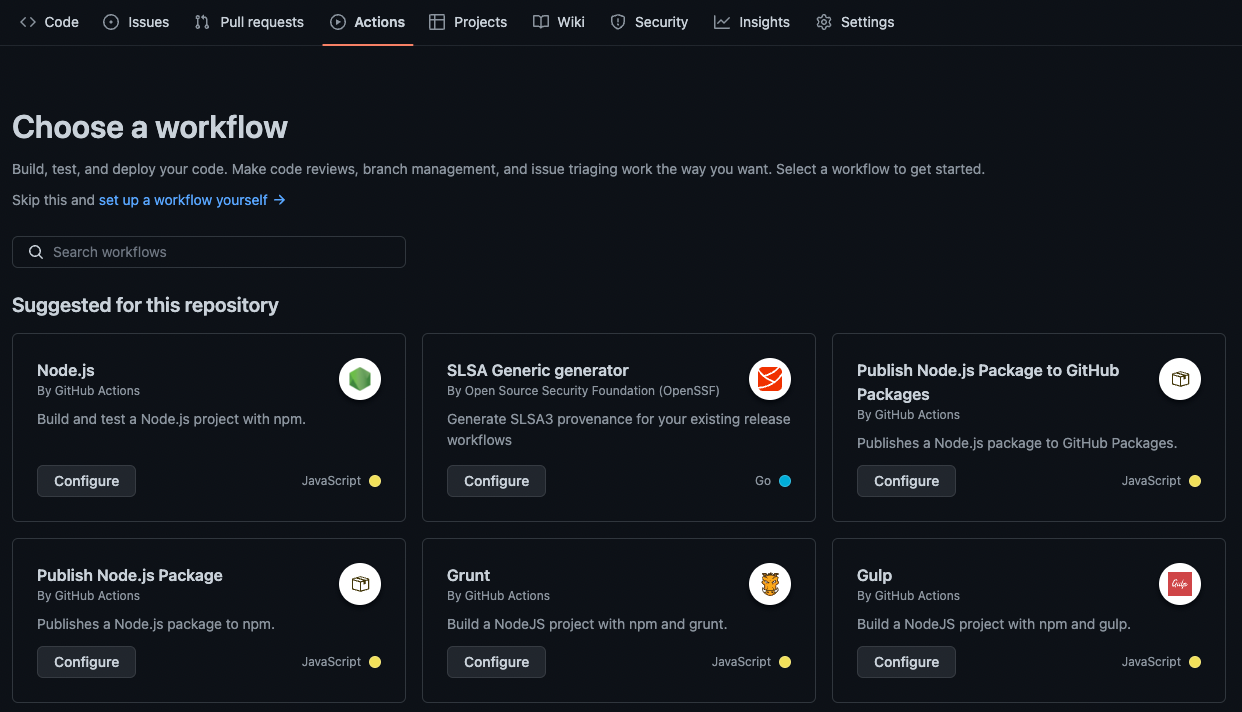
Task: Click the Grunt boar logo
Action: click(770, 584)
